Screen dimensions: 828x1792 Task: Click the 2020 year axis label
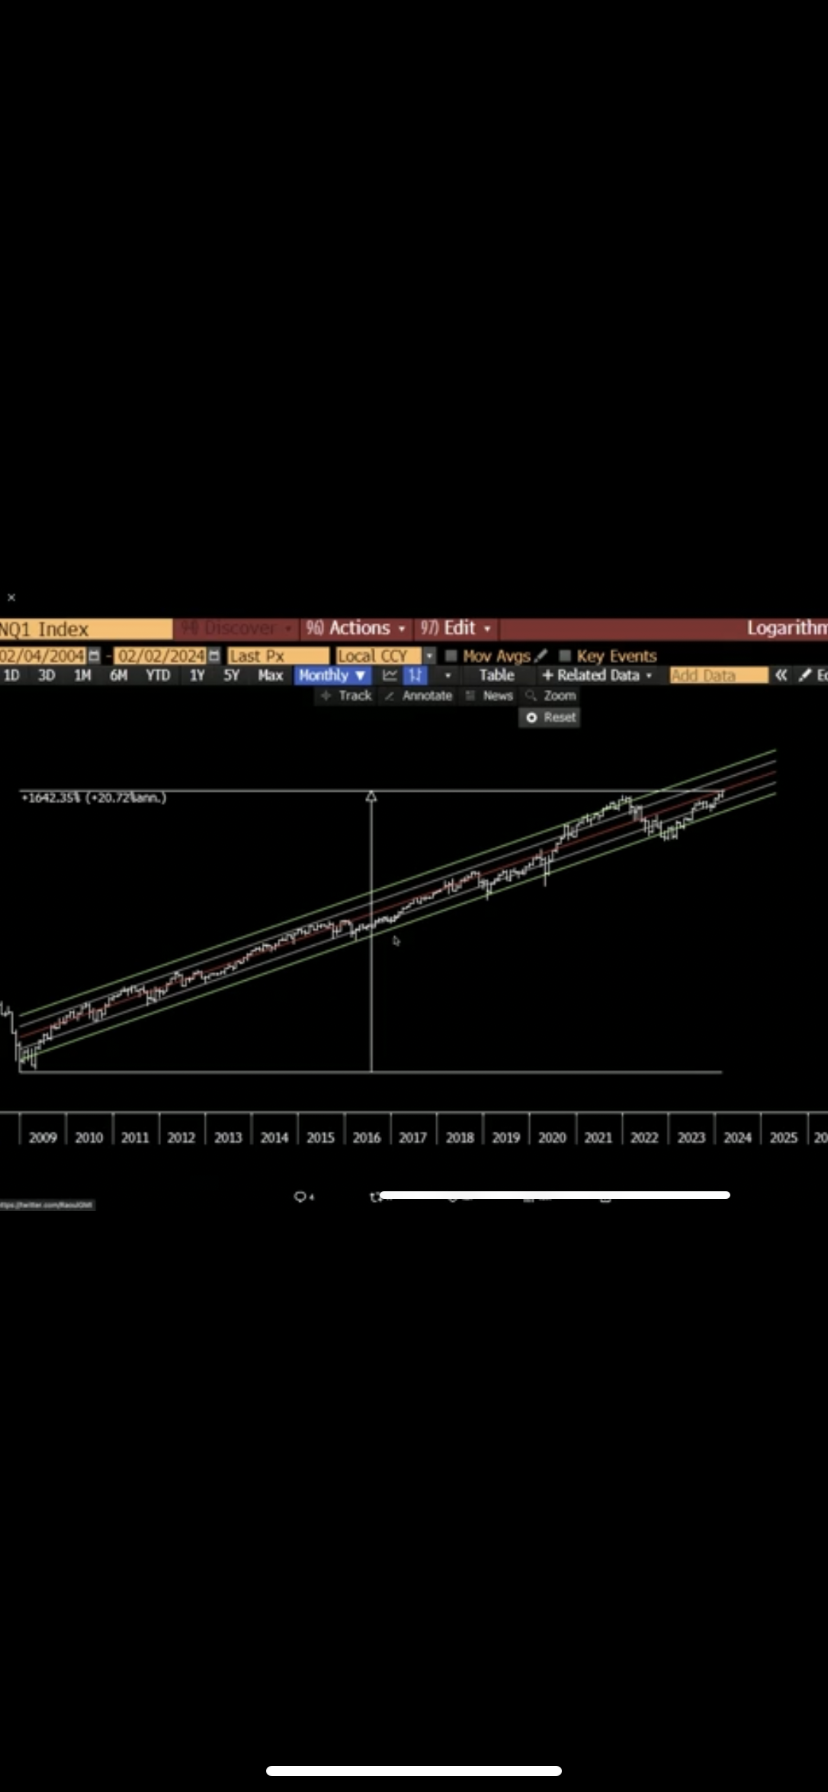(552, 1138)
